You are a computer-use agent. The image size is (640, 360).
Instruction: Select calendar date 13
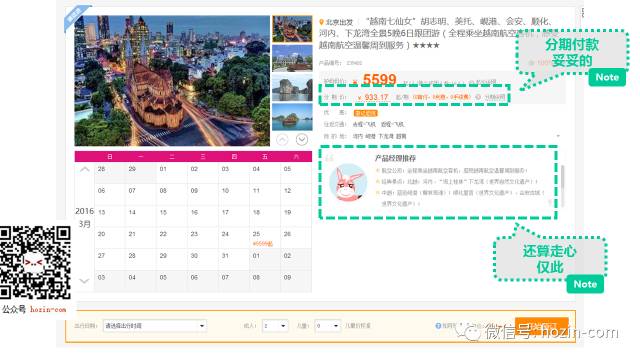point(110,216)
